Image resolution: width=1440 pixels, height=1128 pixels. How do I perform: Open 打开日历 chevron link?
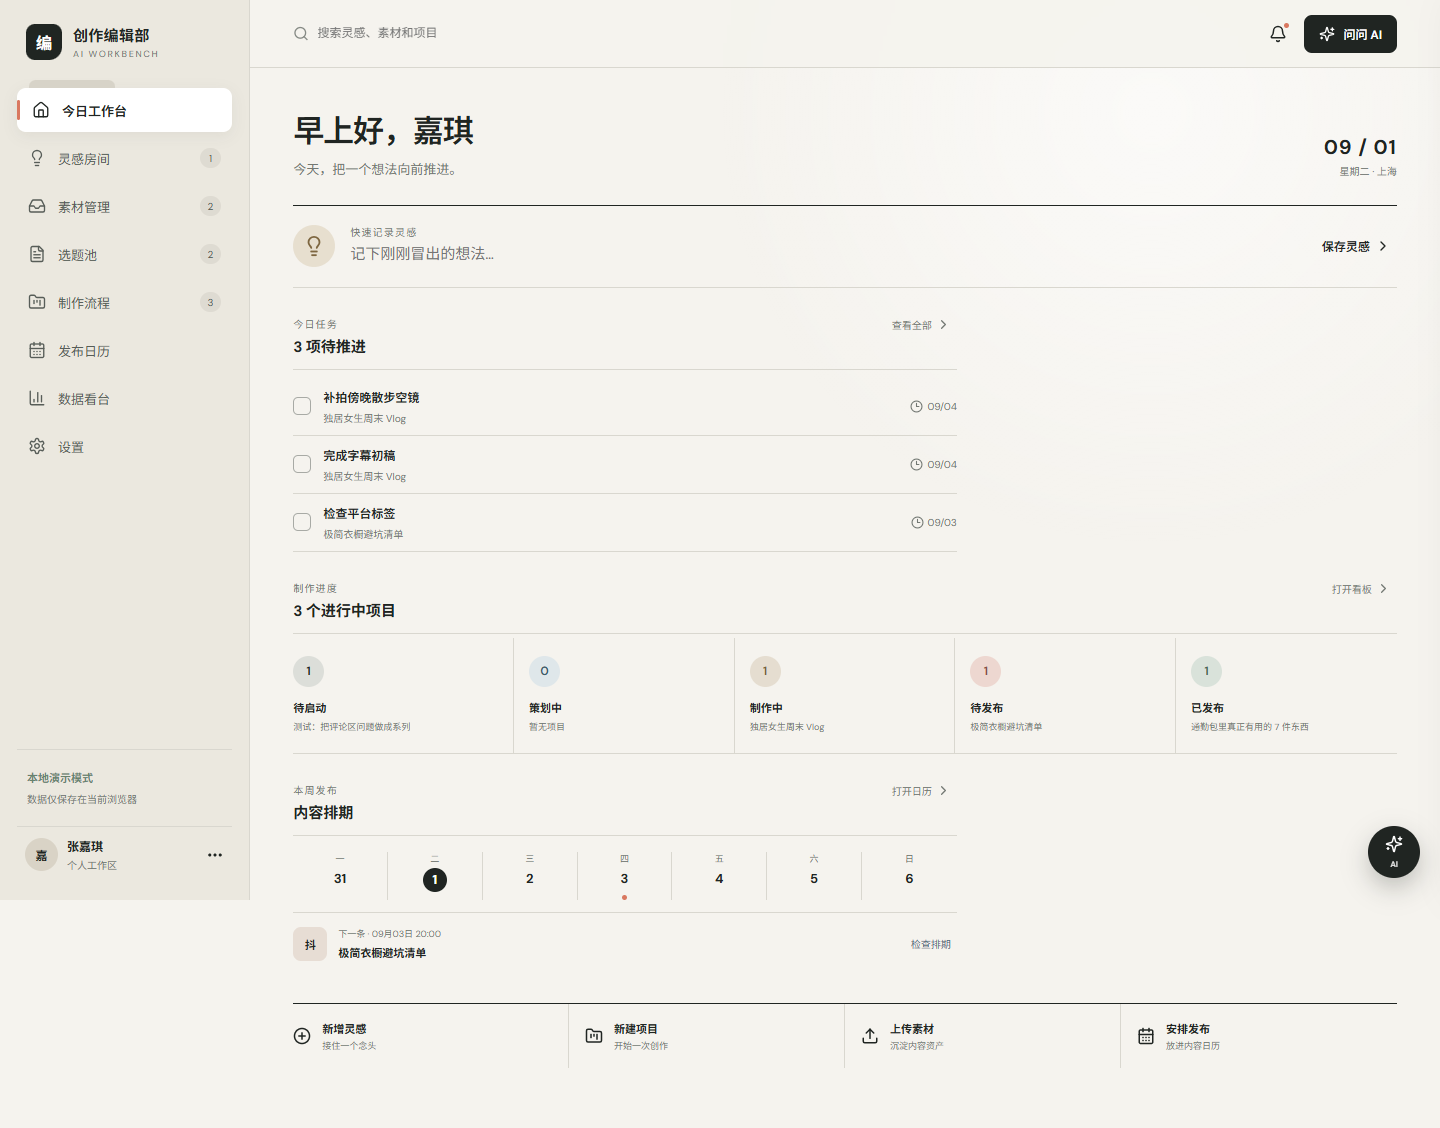[x=943, y=791]
